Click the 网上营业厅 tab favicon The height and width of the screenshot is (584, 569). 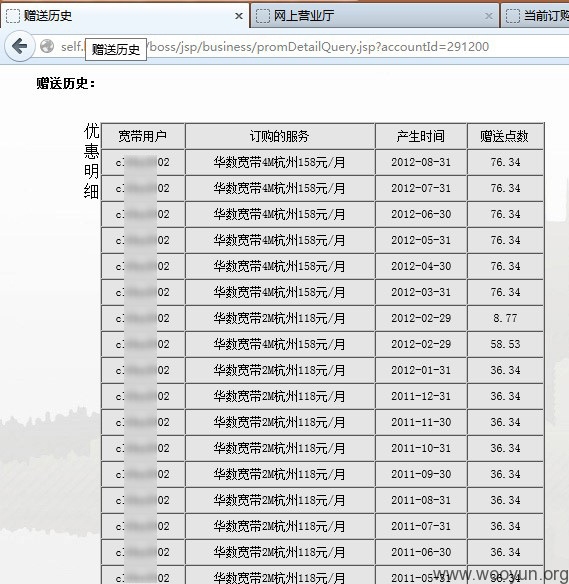coord(263,16)
